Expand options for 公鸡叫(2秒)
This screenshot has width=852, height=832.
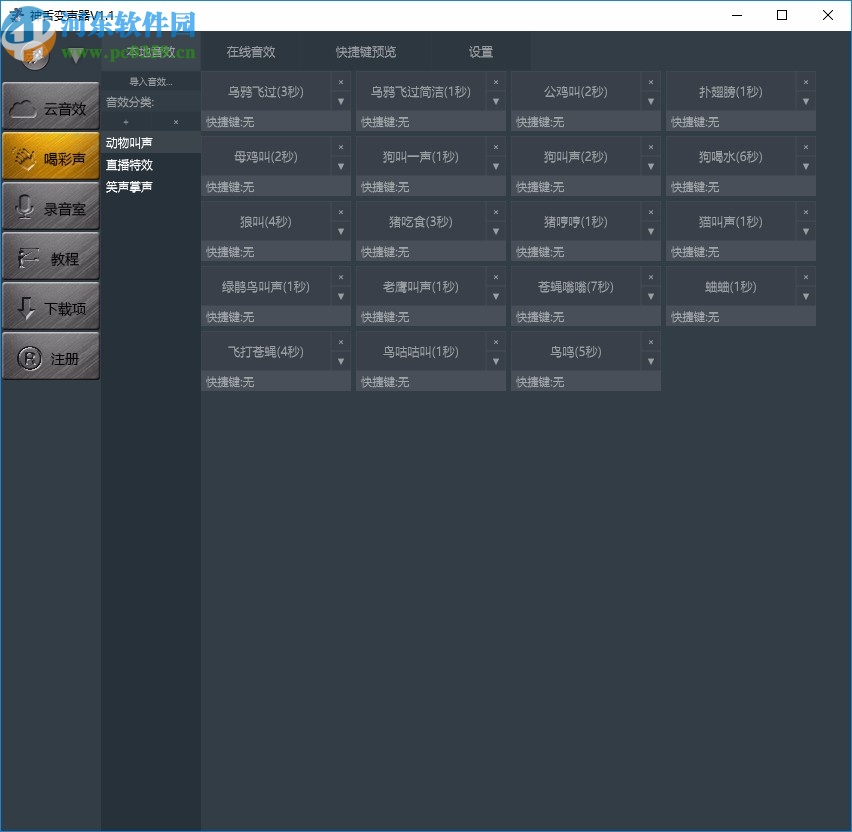[650, 101]
